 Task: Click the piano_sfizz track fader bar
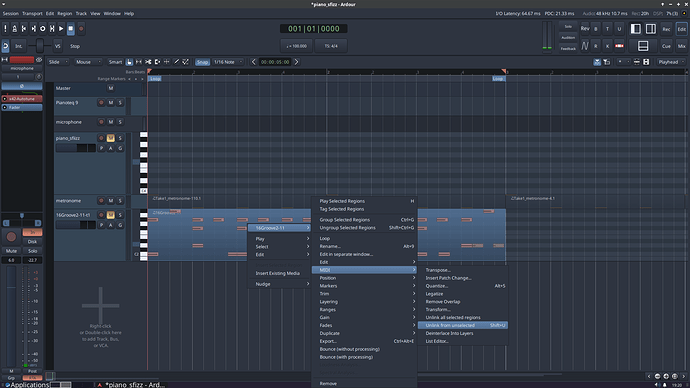click(x=76, y=148)
